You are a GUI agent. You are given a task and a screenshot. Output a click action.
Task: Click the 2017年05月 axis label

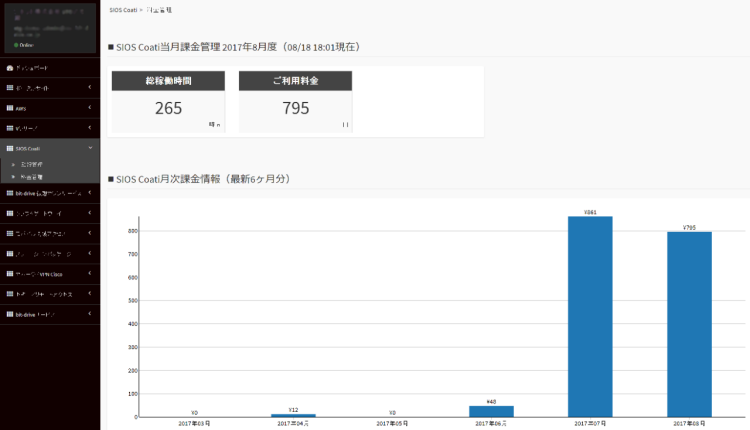click(x=392, y=424)
